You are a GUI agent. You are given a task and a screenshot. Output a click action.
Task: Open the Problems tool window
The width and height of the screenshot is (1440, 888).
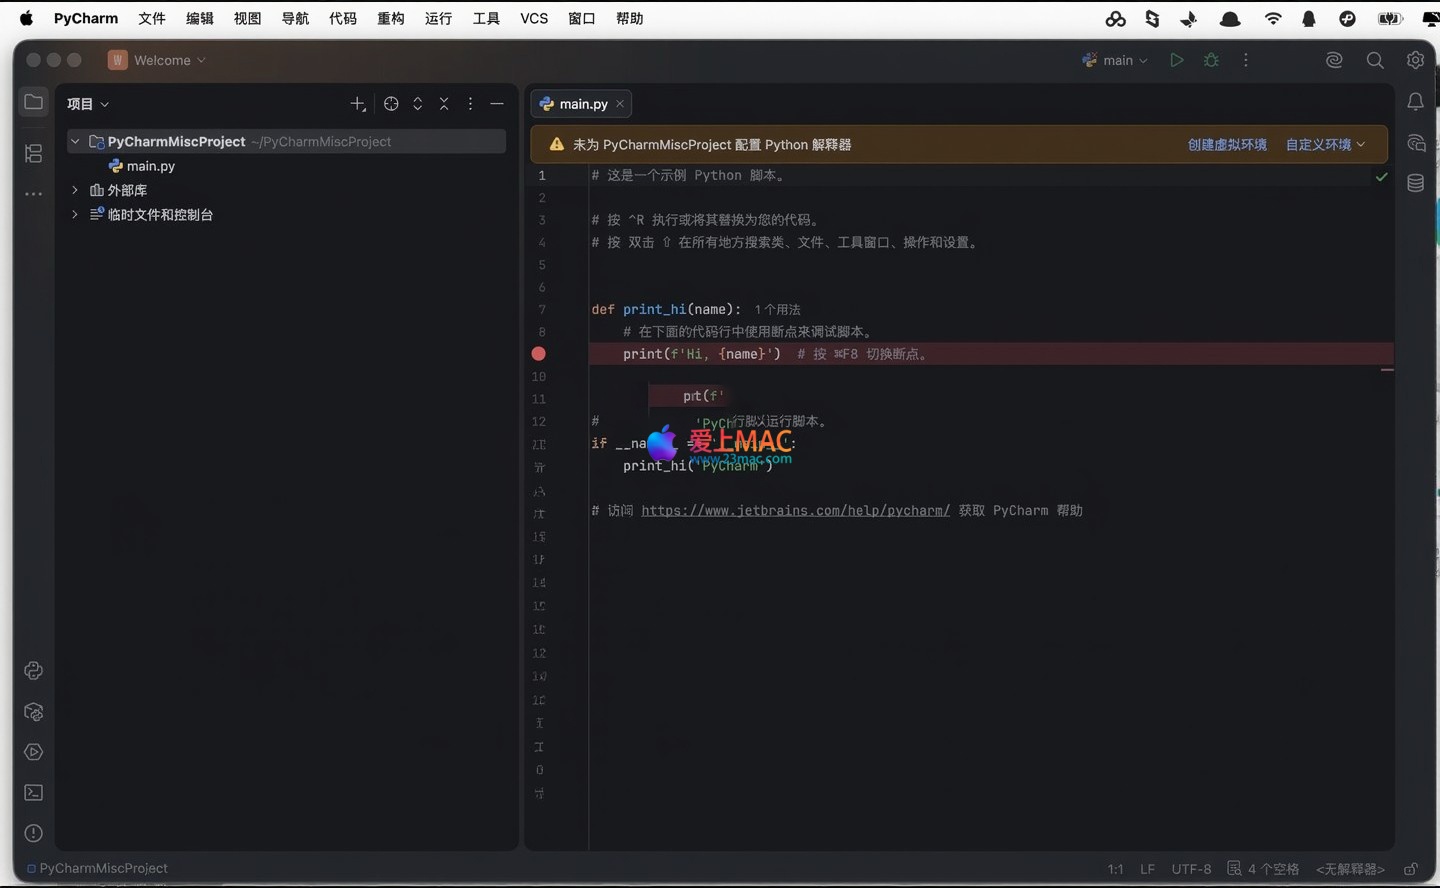pos(33,833)
